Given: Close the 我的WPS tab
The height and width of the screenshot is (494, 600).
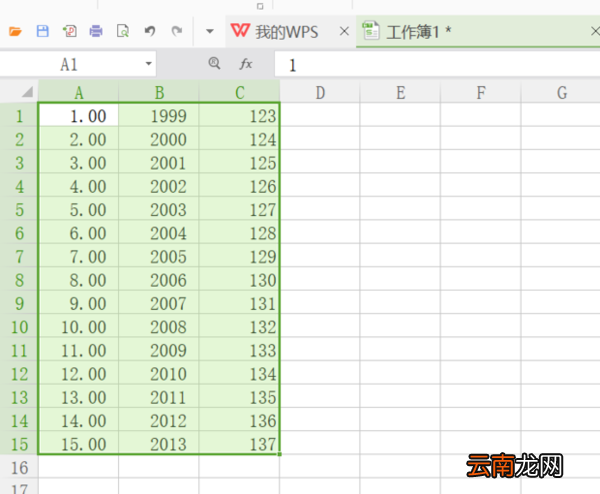Looking at the screenshot, I should (344, 31).
